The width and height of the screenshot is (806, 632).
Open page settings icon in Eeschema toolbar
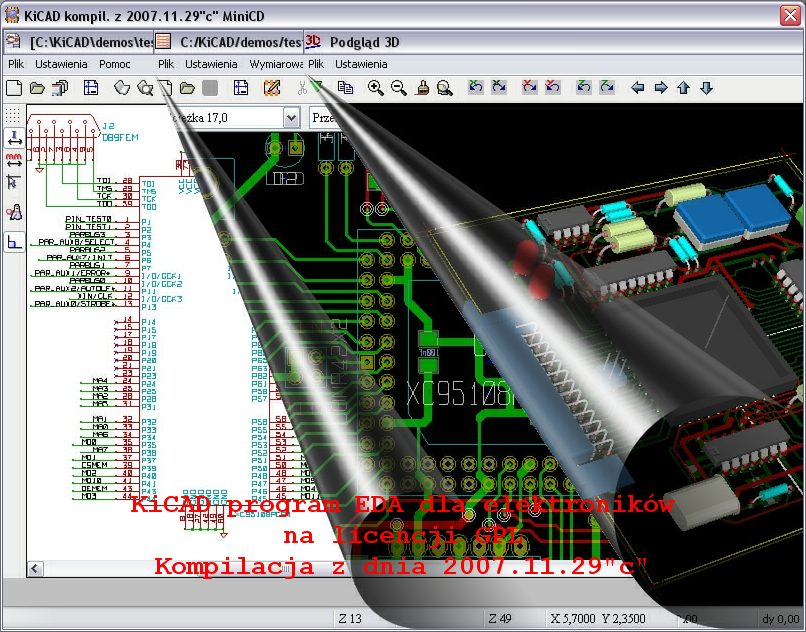(x=91, y=88)
